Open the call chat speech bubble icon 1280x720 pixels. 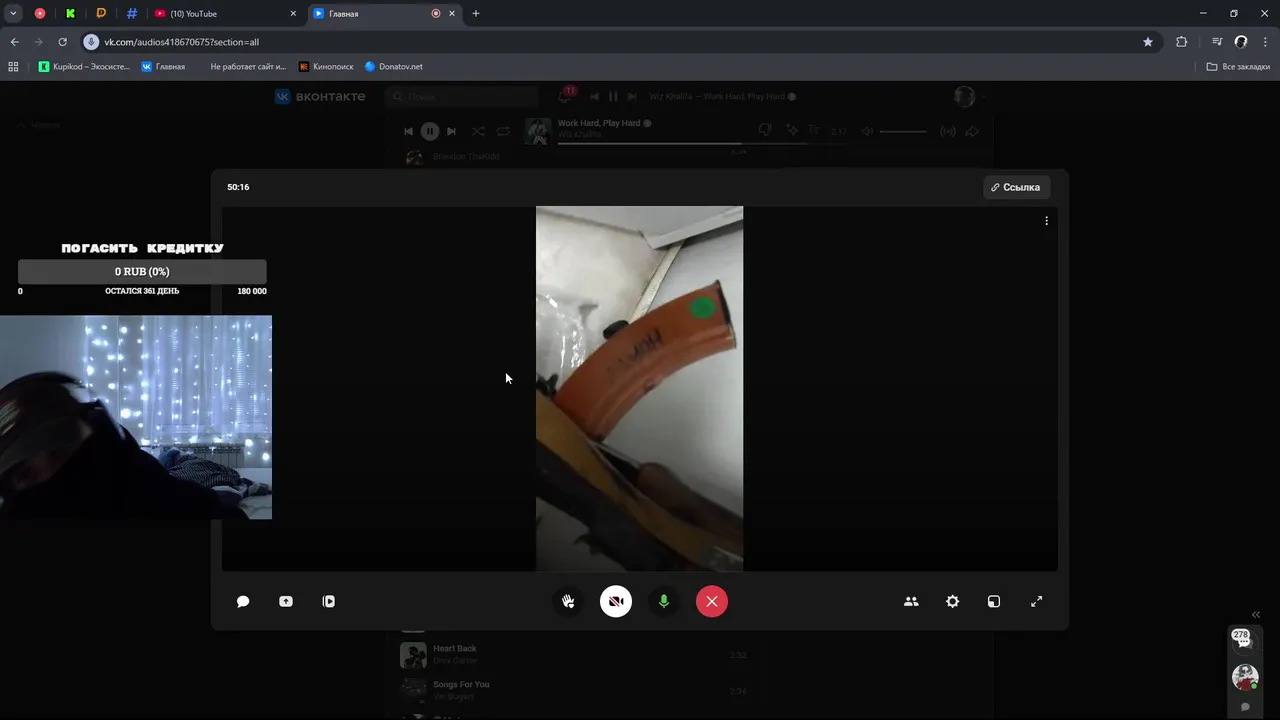[x=243, y=601]
